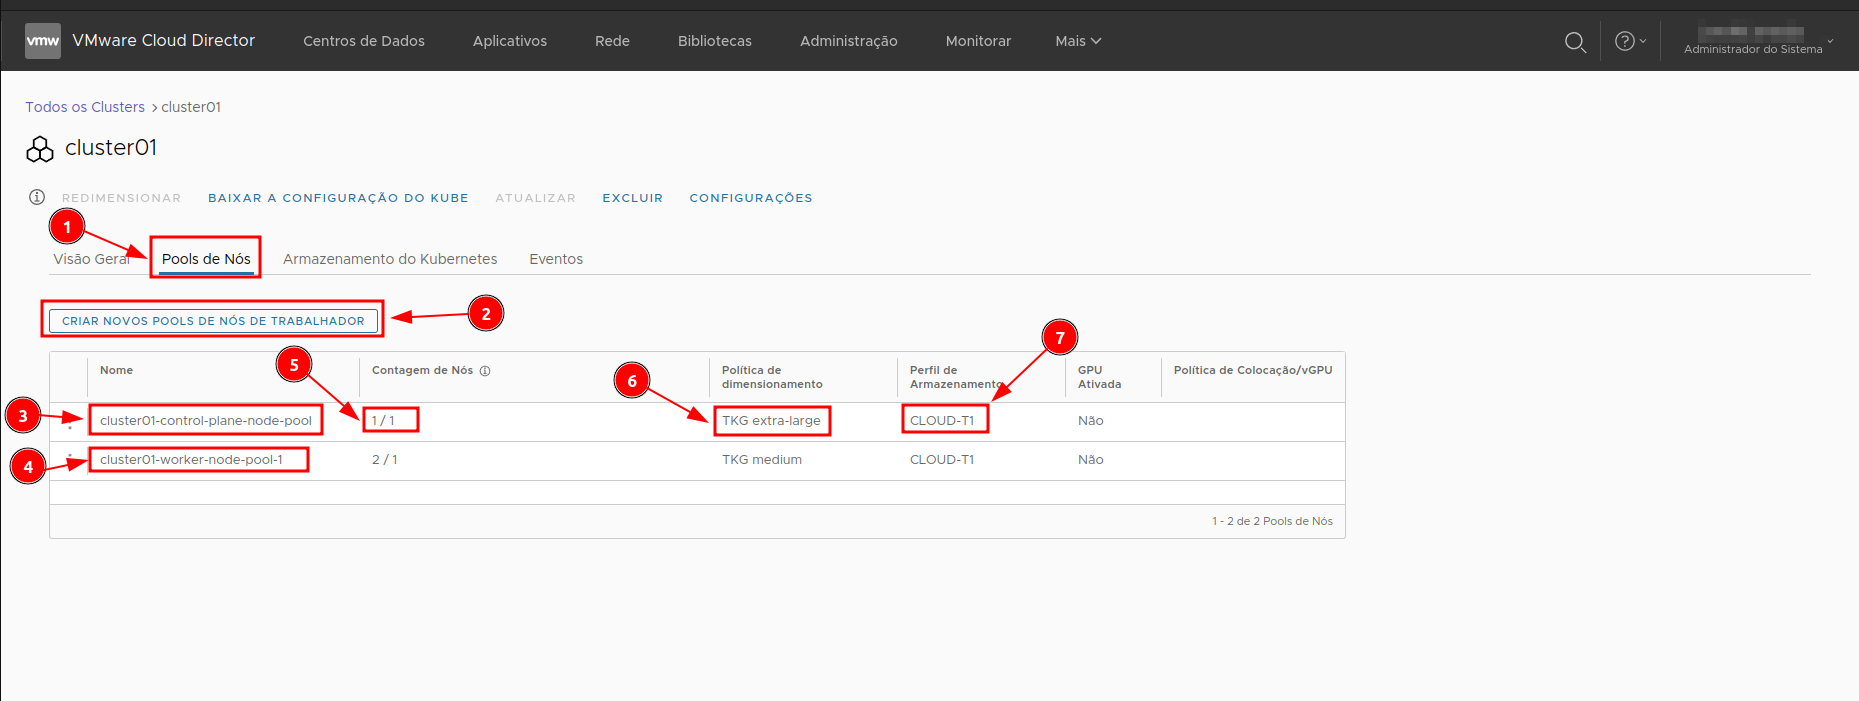Open the Administrador do Sistema user menu

(1759, 41)
